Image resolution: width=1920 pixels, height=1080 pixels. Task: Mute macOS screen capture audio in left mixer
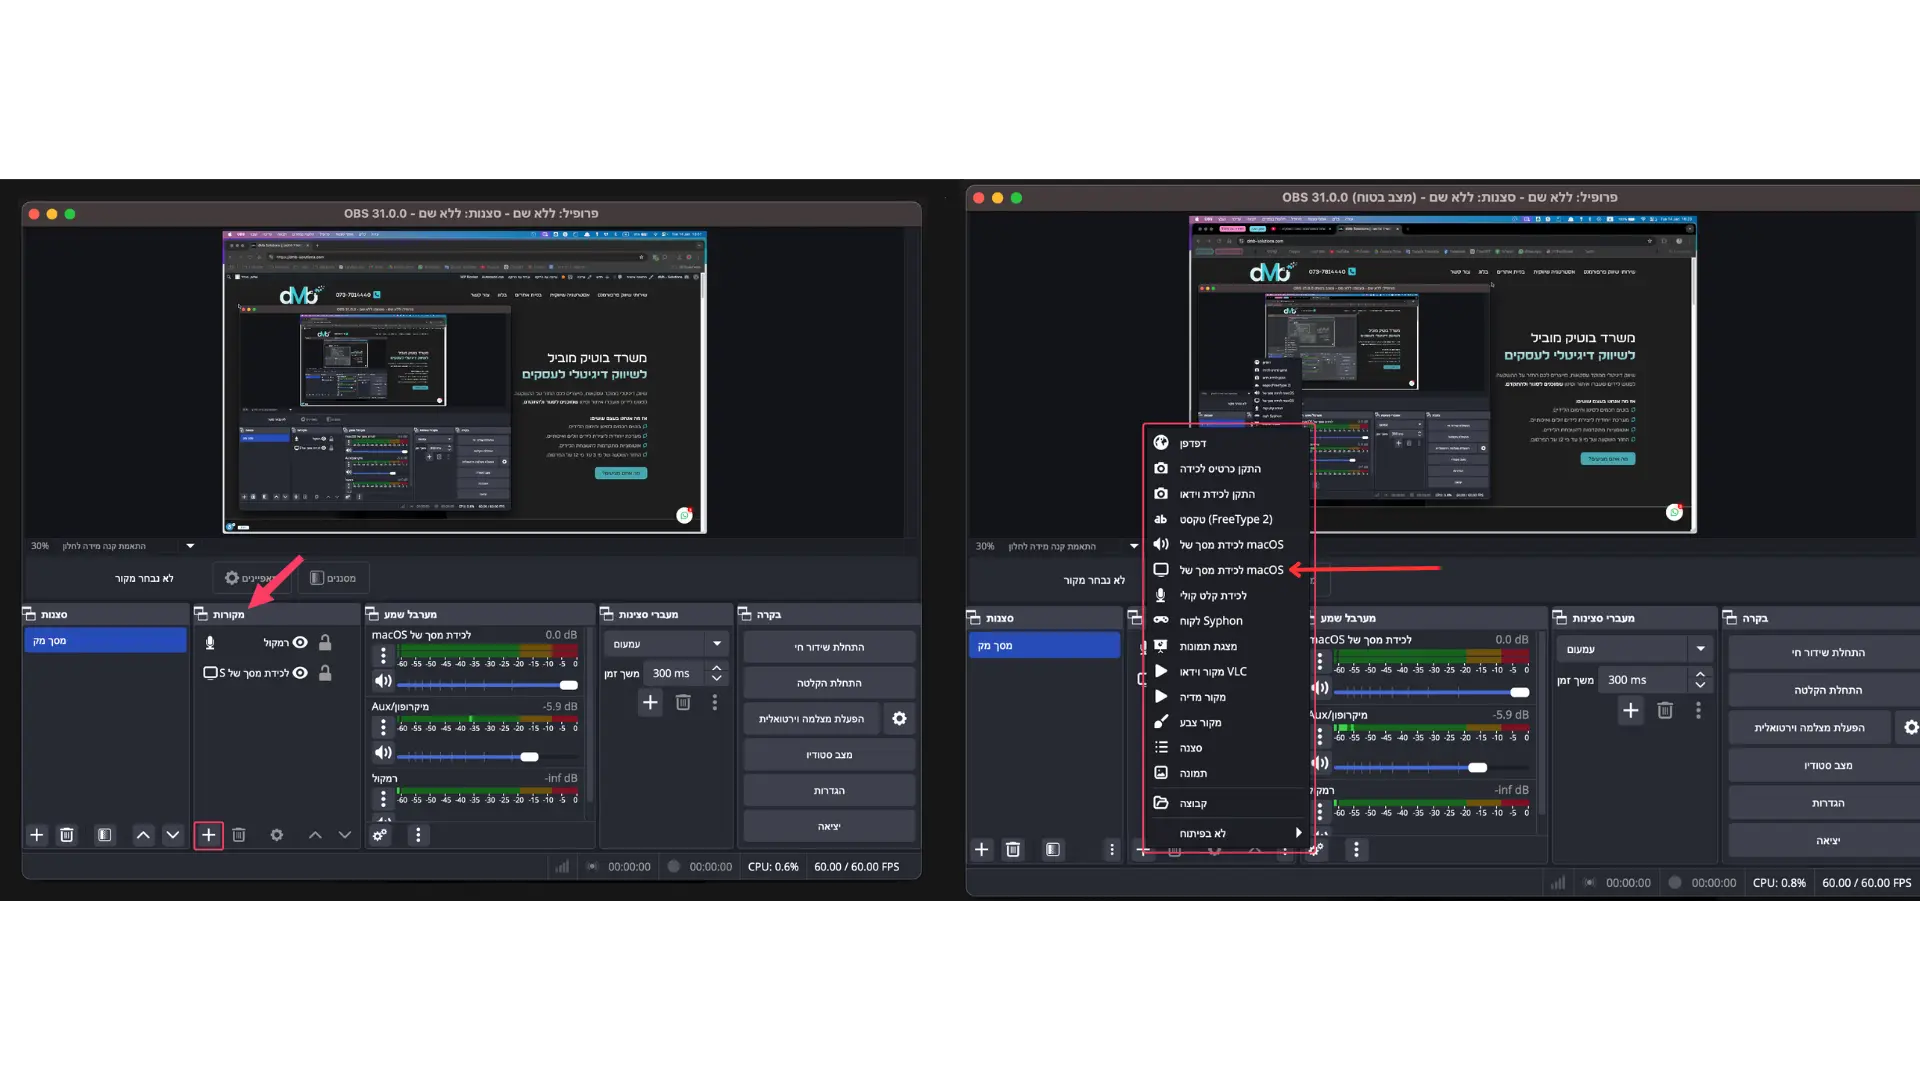383,682
